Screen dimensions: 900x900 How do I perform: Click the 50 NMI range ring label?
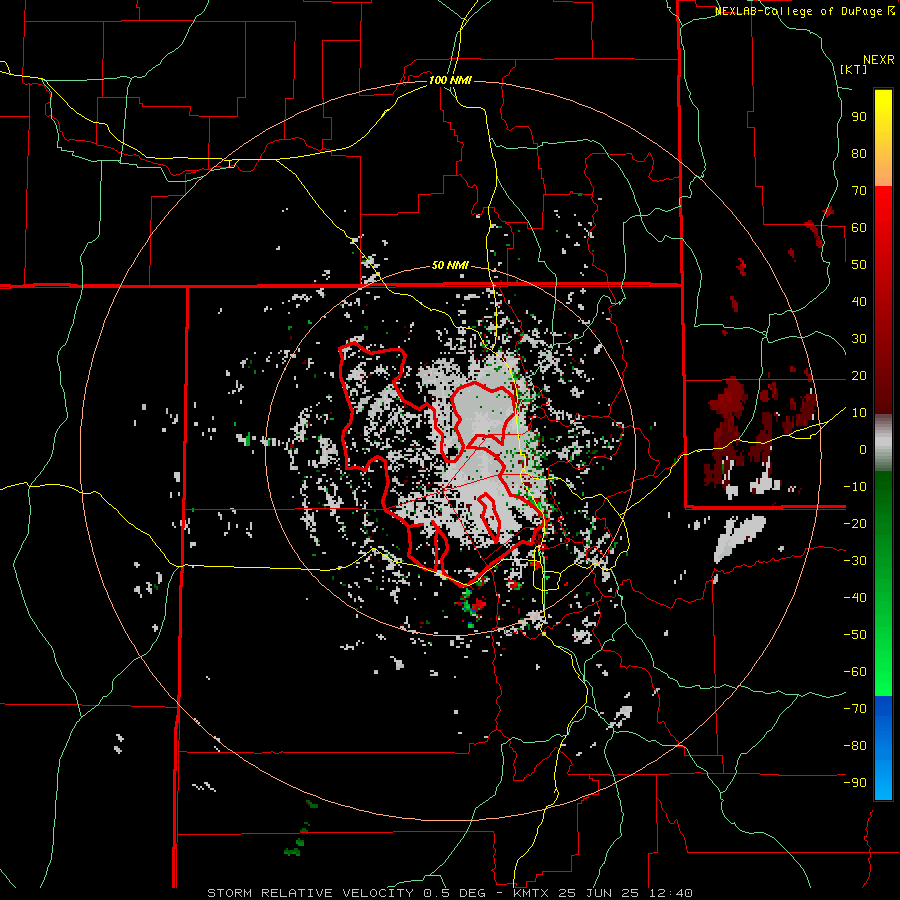coord(450,265)
